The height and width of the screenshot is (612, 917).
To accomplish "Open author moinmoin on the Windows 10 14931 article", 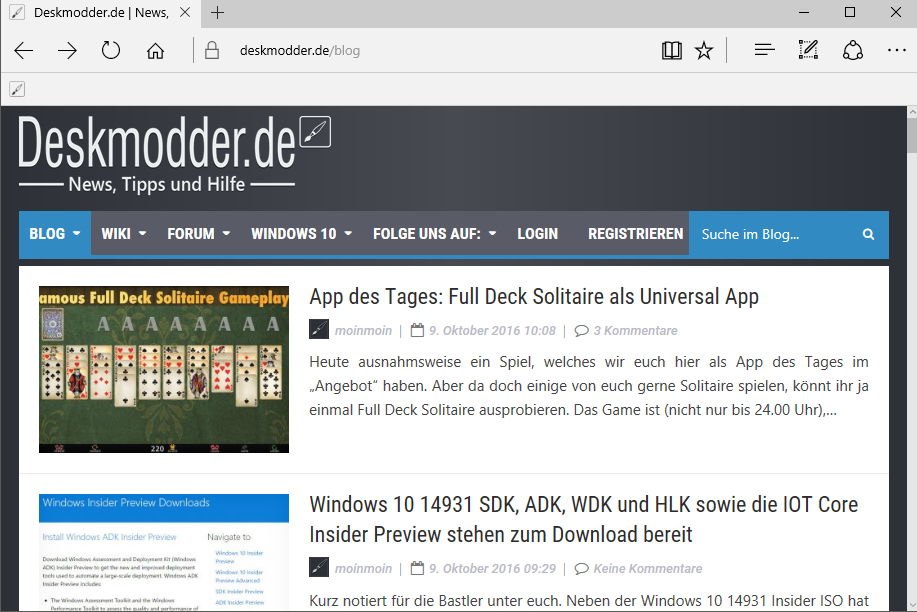I will pos(363,569).
